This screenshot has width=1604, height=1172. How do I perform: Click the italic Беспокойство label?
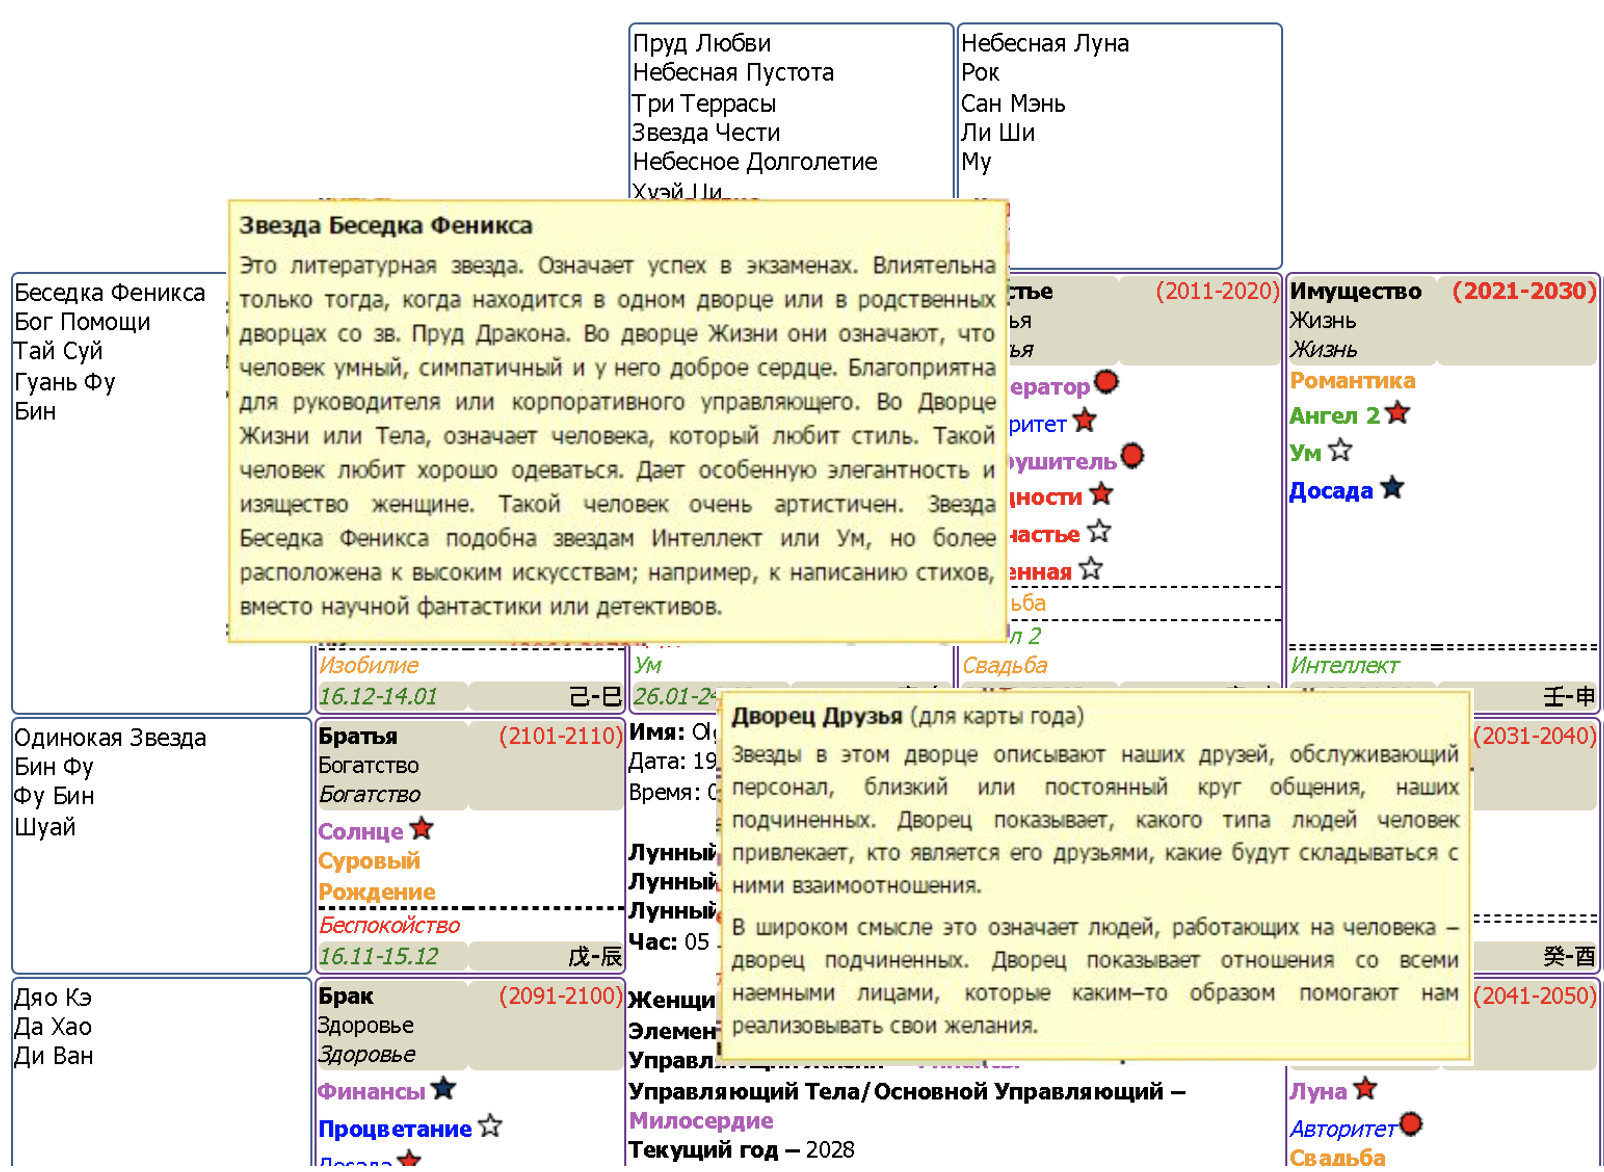pyautogui.click(x=390, y=926)
